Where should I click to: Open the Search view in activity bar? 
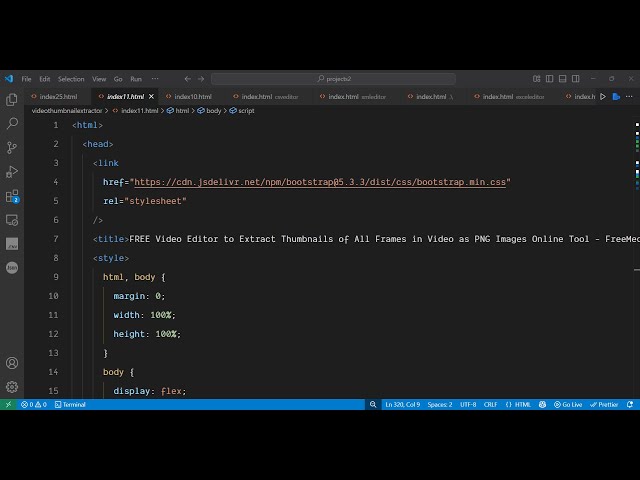12,123
